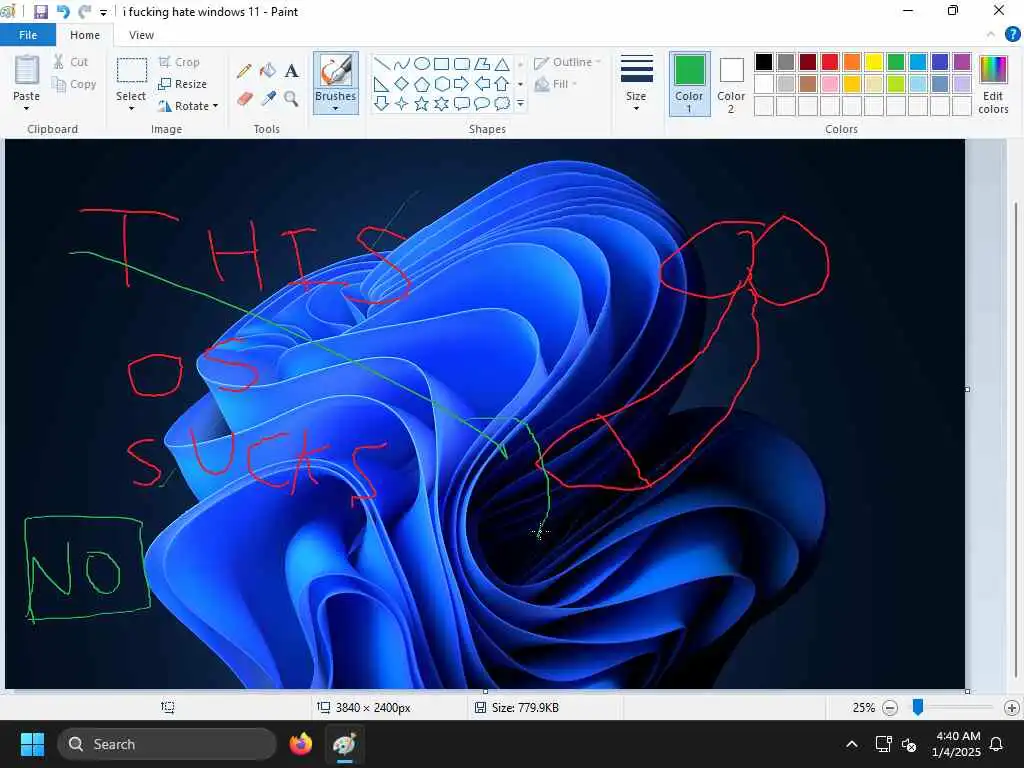1024x768 pixels.
Task: Choose the Left arrow shape
Action: [x=482, y=84]
